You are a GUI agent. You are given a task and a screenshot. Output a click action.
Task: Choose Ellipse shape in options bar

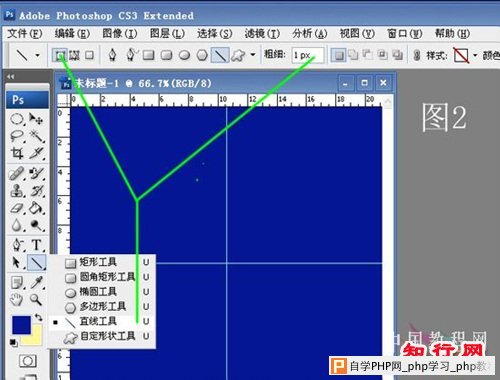coord(184,55)
